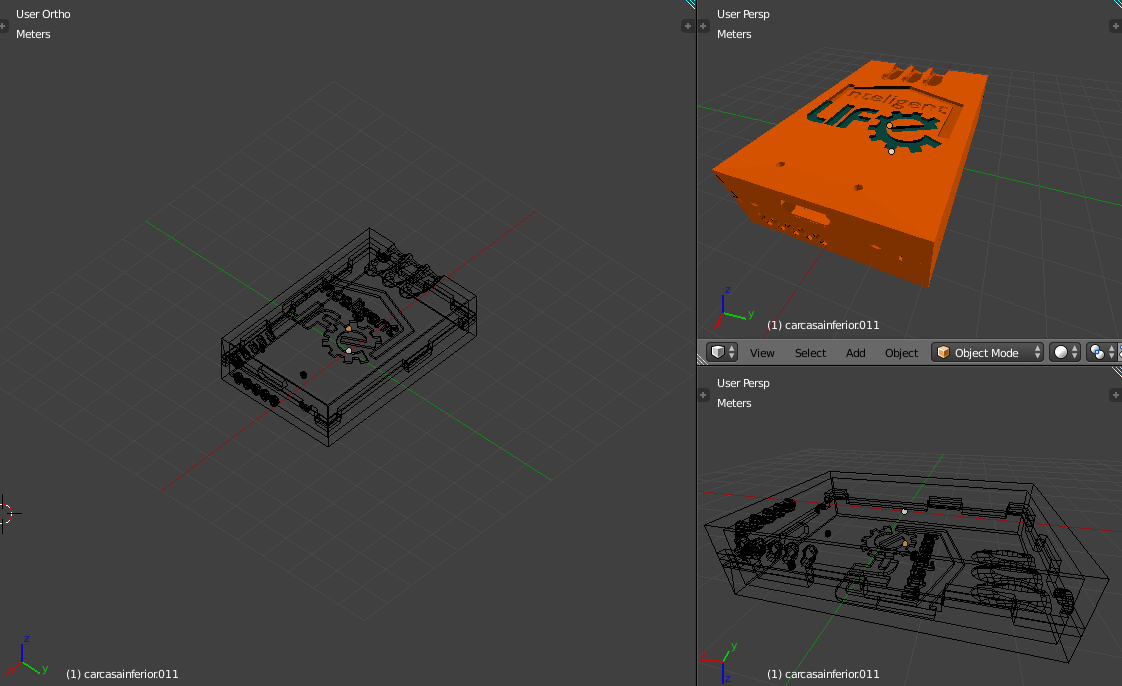
Task: Click the 'User Persp' label in the bottom-right viewport
Action: [743, 383]
